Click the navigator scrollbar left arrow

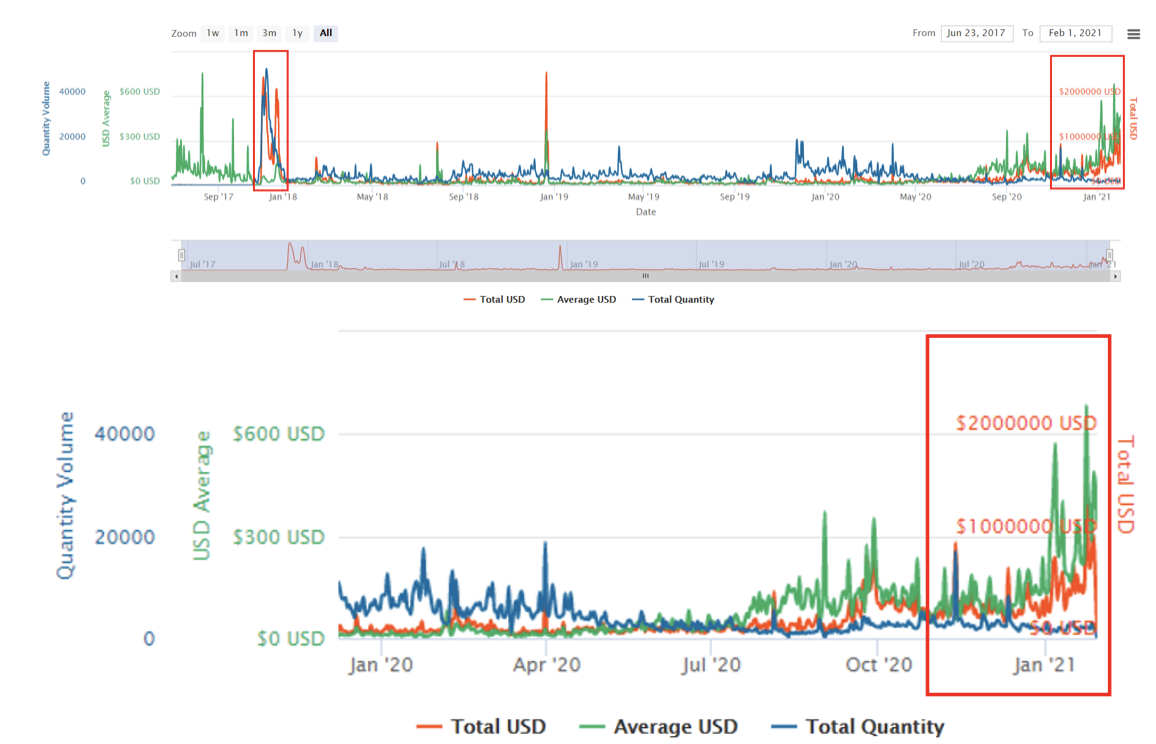click(176, 276)
